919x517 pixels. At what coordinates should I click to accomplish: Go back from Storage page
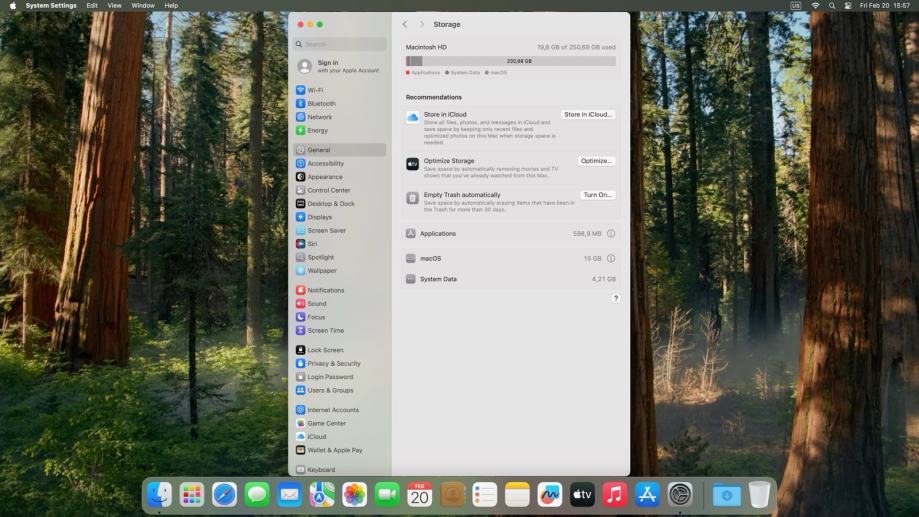[405, 25]
